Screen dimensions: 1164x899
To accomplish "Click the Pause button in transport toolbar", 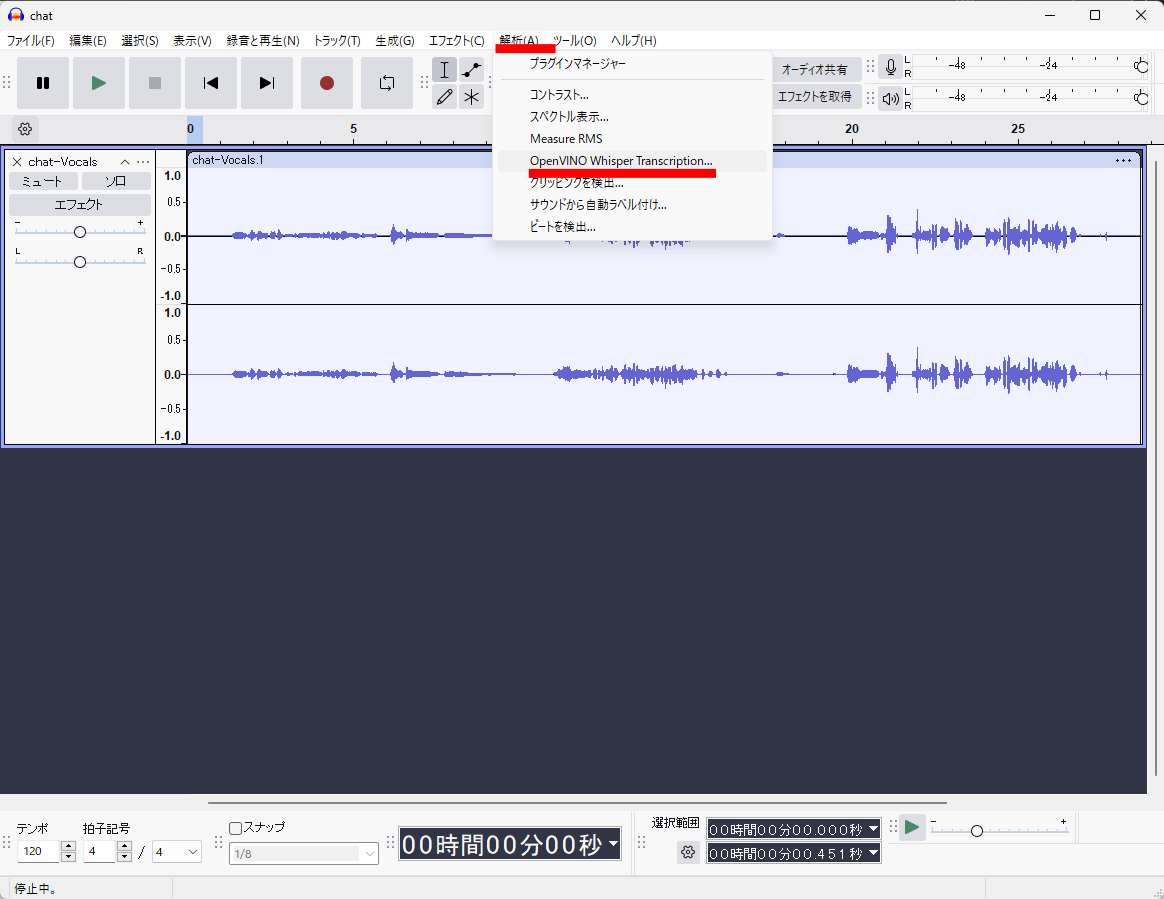I will (x=43, y=83).
